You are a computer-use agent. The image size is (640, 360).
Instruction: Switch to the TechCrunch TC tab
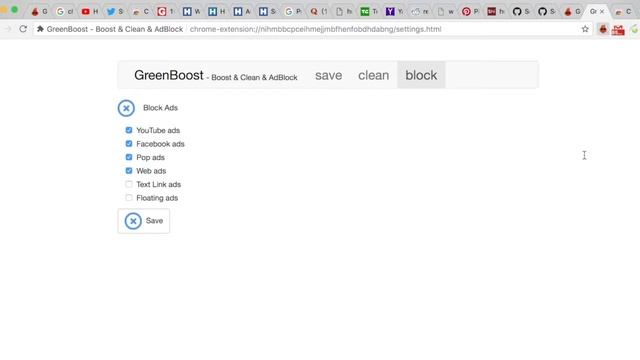tap(369, 11)
